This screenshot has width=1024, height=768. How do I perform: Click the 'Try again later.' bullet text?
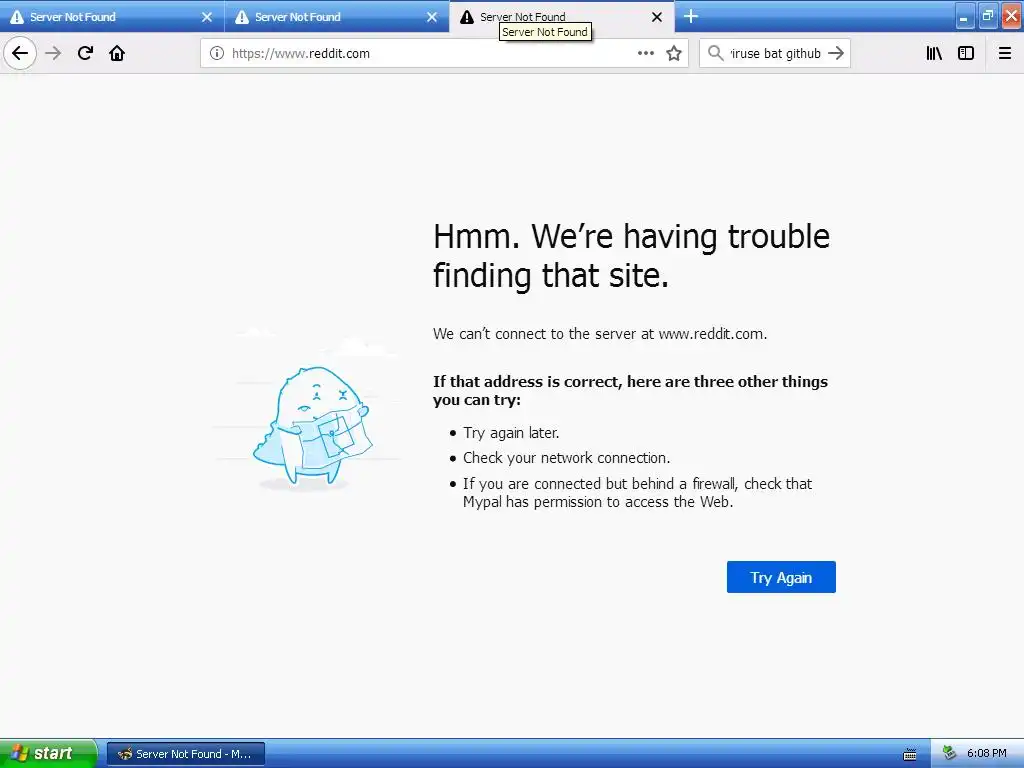pos(511,433)
